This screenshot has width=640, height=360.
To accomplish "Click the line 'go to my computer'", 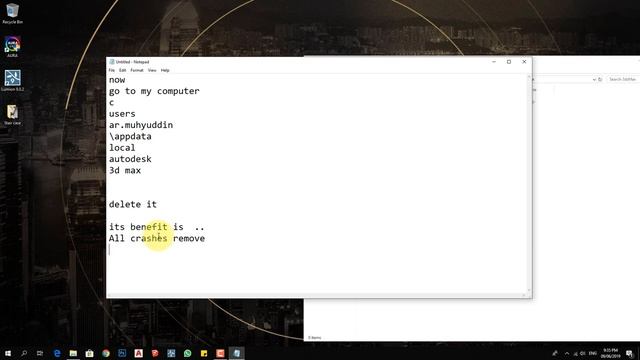I will (154, 91).
